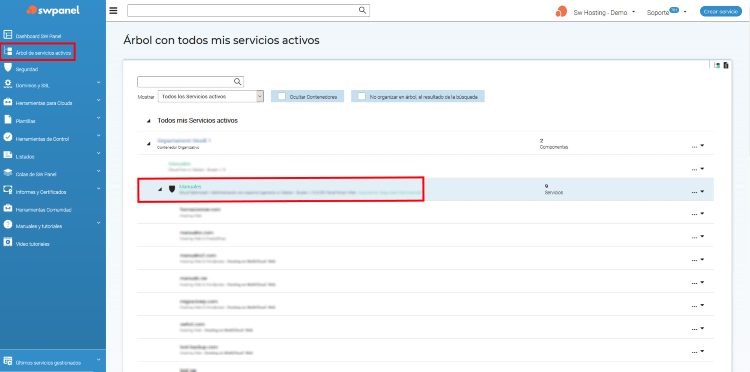Click the magnifier in the top search bar

[x=363, y=10]
